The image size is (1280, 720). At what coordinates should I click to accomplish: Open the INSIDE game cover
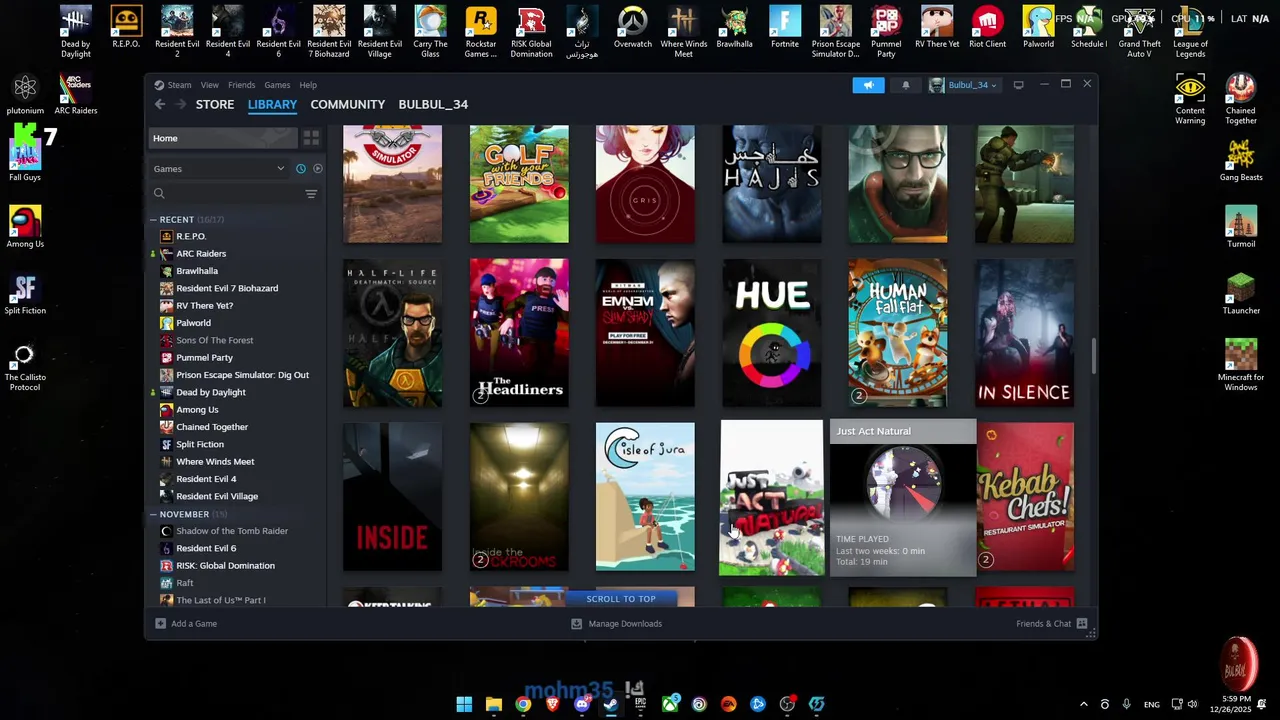pos(392,497)
